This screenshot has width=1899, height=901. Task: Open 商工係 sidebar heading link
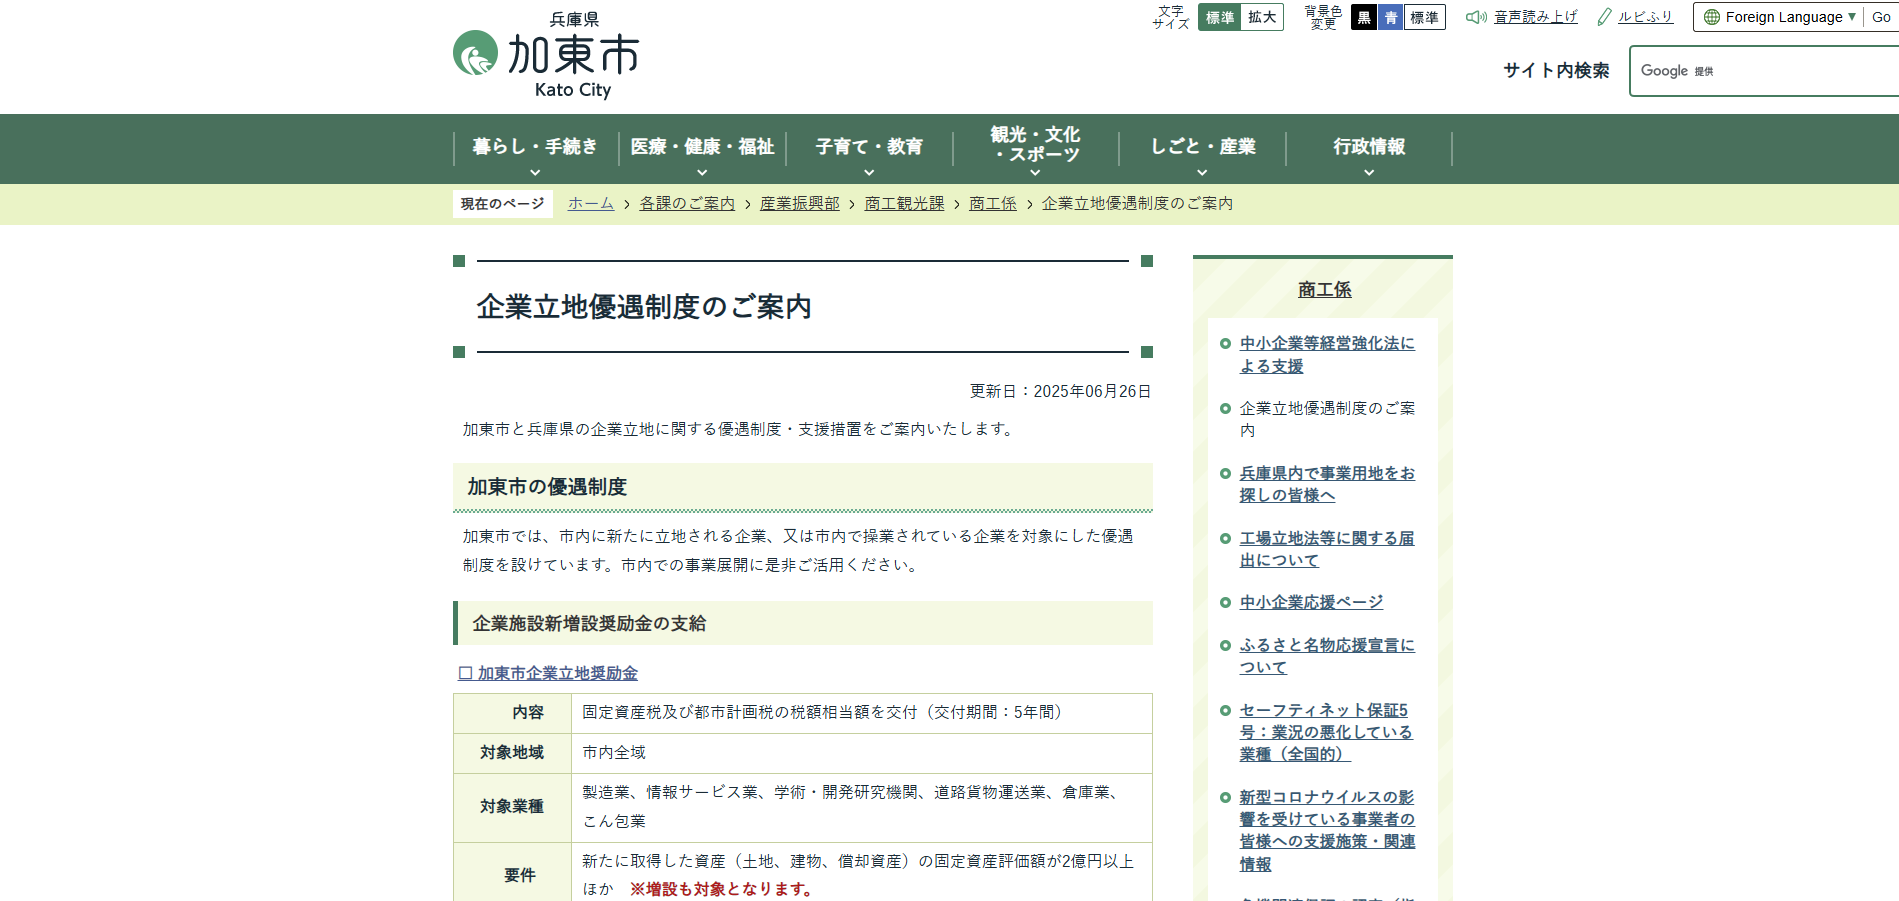[x=1325, y=290]
